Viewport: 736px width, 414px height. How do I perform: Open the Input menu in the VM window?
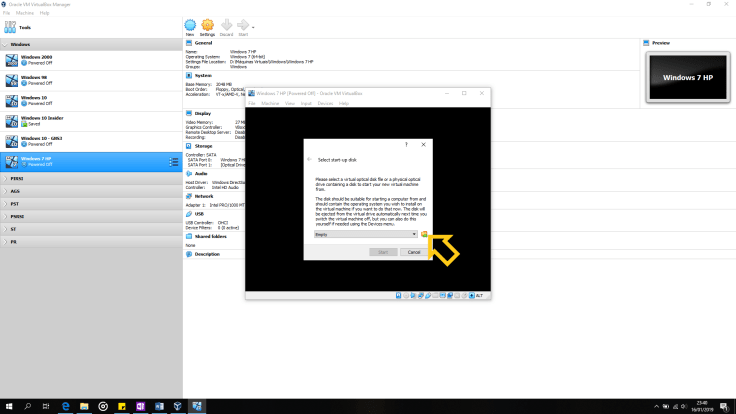click(x=306, y=103)
